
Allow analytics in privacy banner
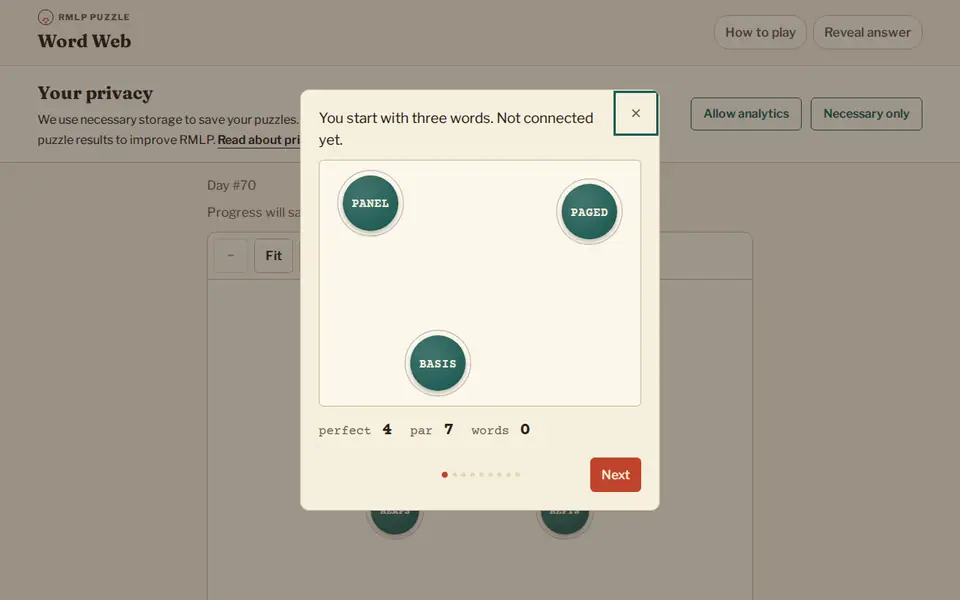point(746,114)
